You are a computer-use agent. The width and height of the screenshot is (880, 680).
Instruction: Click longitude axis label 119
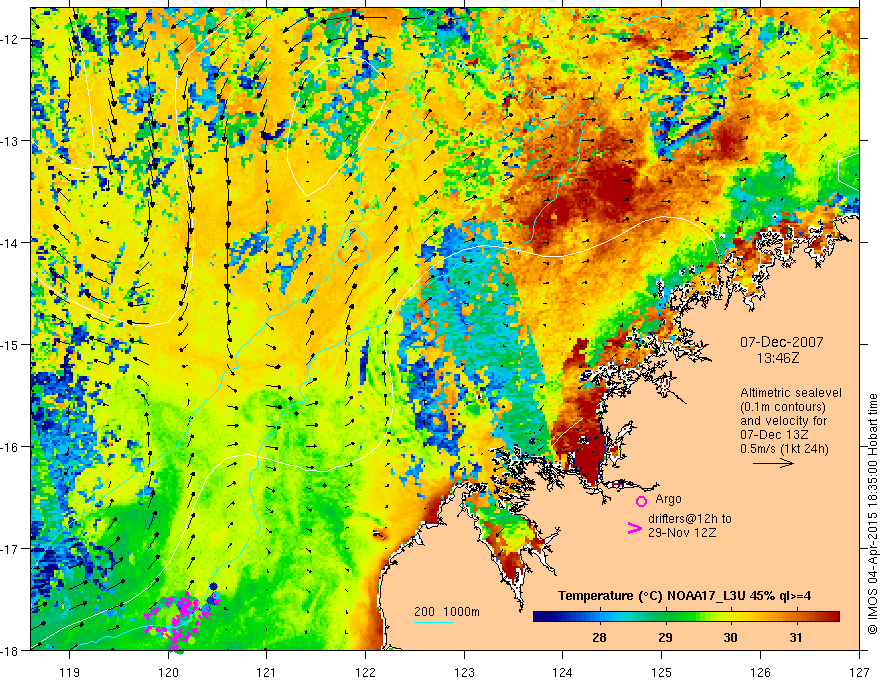(x=70, y=672)
